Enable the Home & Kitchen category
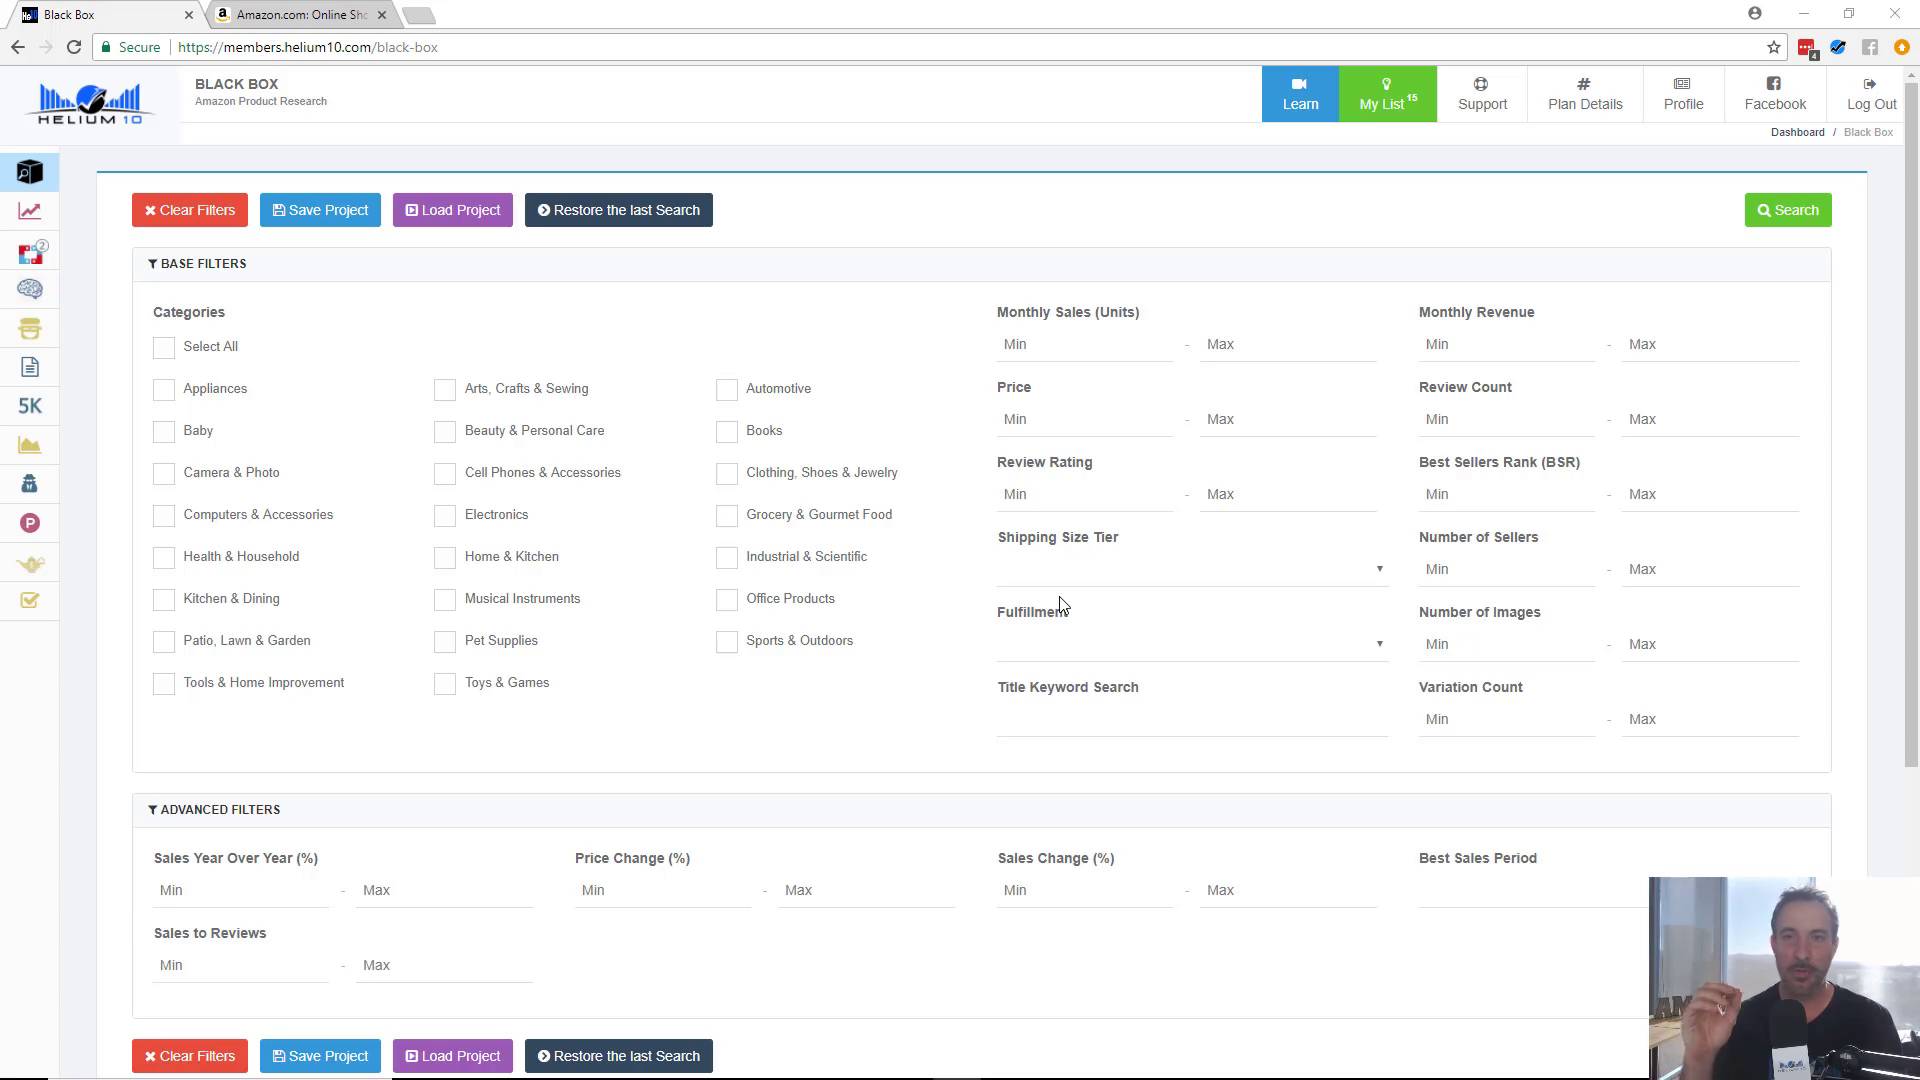 [445, 557]
